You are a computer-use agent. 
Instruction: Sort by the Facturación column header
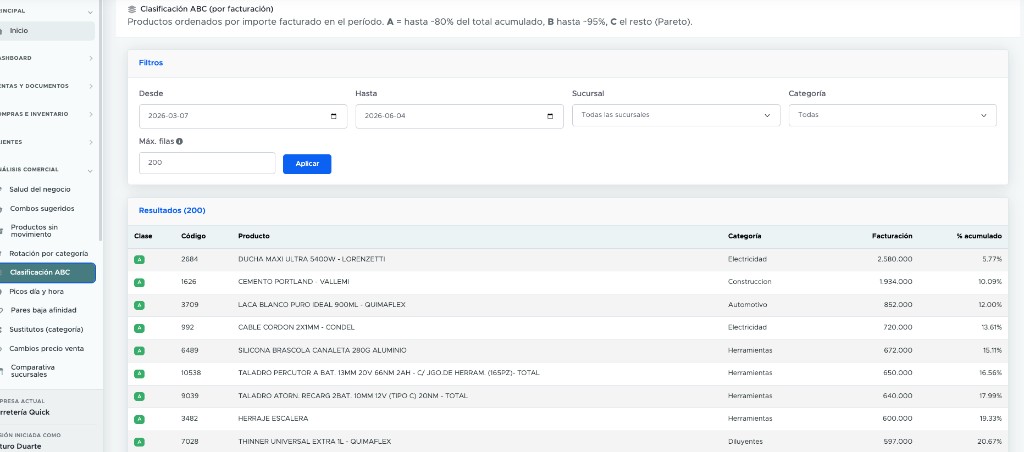click(891, 236)
